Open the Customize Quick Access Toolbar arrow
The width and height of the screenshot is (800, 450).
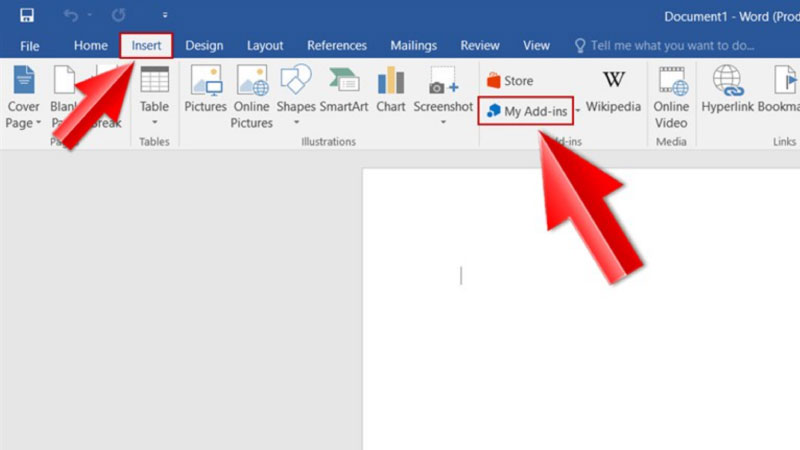coord(164,16)
